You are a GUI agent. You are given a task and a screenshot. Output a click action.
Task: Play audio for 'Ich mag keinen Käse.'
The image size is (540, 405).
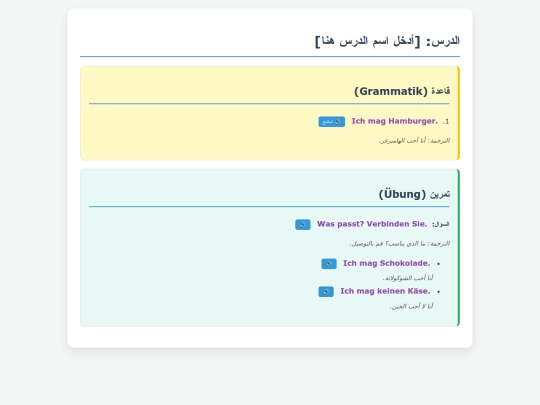[x=326, y=292]
